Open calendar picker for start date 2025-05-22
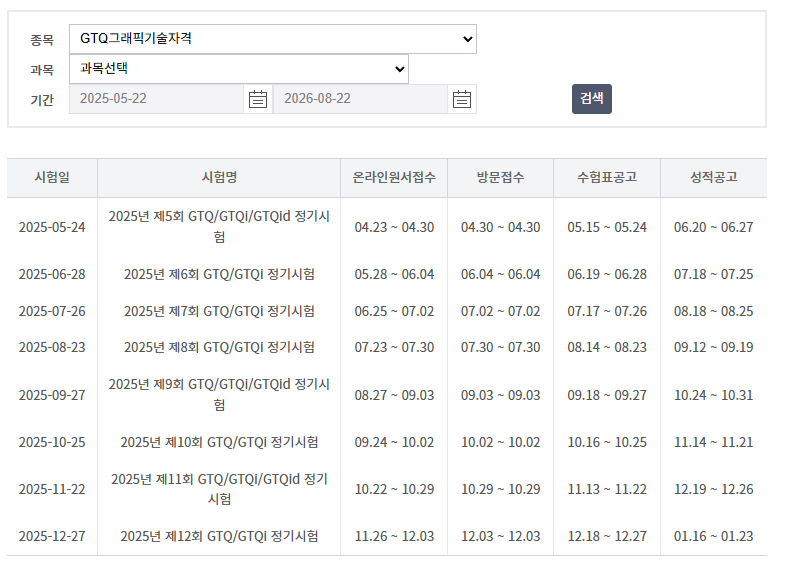Screen dimensions: 789x572 coord(258,99)
